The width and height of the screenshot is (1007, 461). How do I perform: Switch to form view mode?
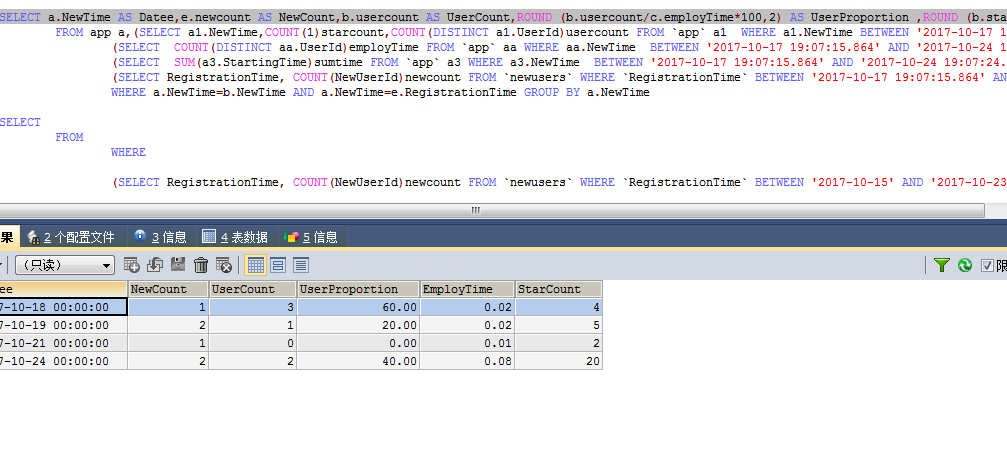[278, 265]
